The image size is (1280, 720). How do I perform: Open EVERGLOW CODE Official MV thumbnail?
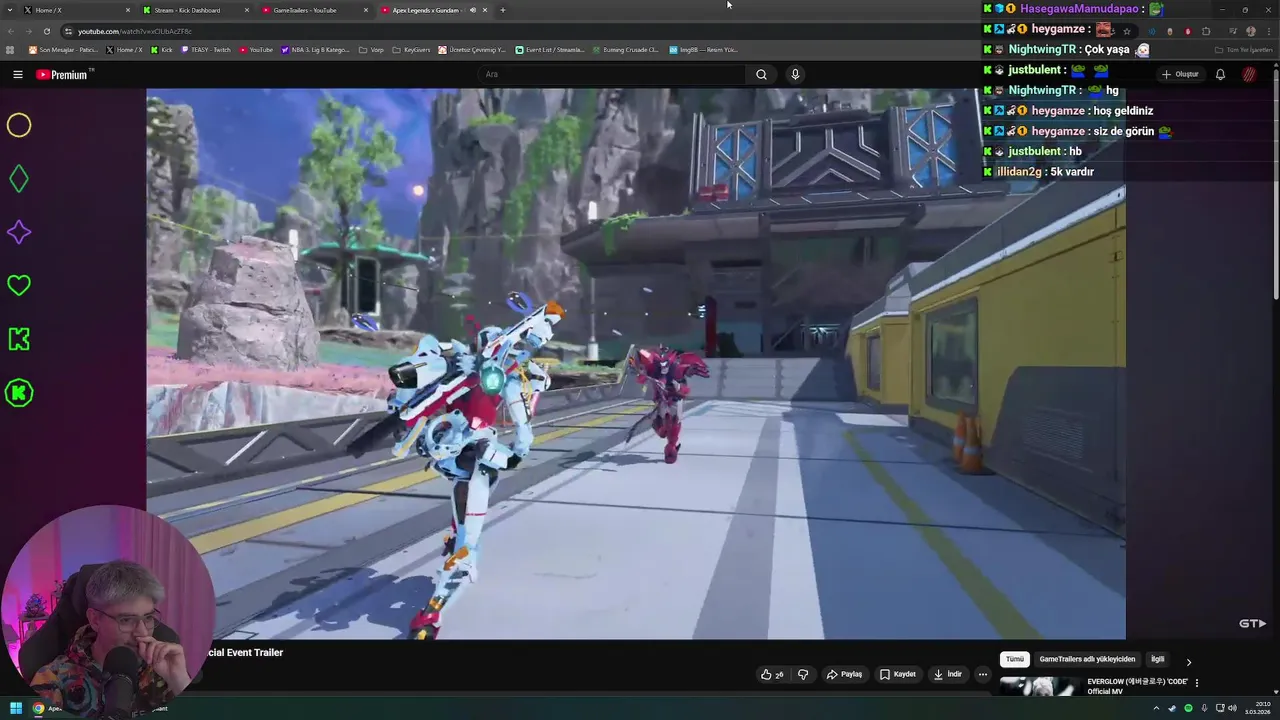pos(1040,686)
